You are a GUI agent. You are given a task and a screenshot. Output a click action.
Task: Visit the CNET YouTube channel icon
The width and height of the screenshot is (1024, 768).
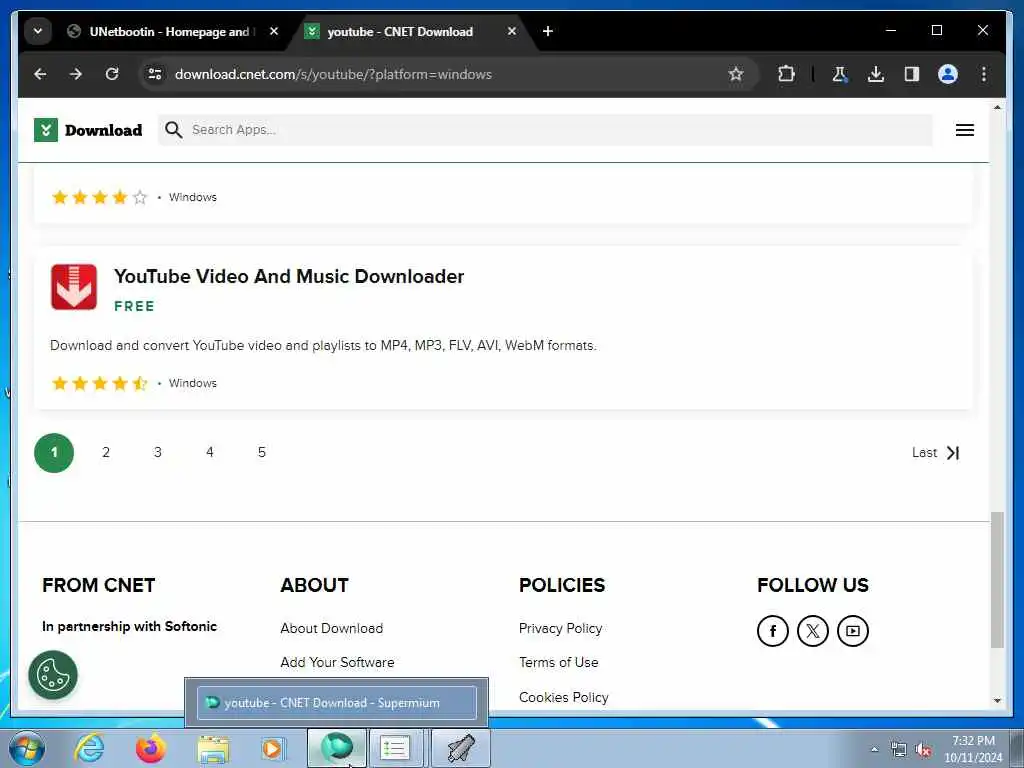tap(852, 631)
